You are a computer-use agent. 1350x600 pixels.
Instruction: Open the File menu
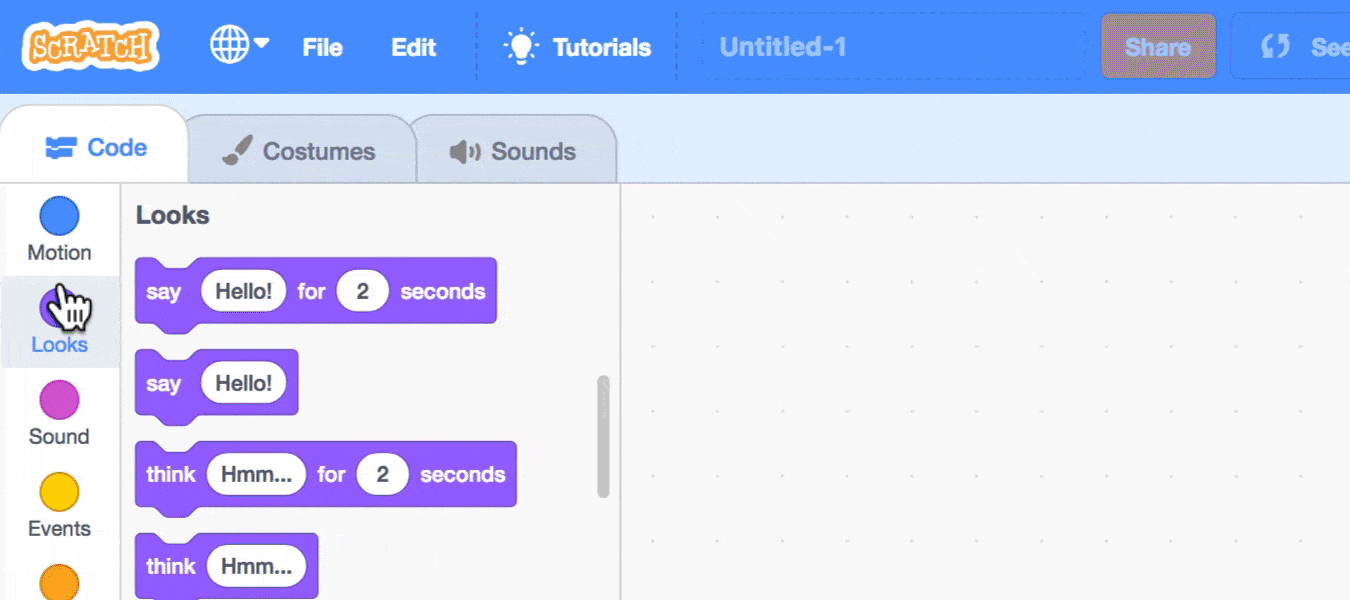322,47
